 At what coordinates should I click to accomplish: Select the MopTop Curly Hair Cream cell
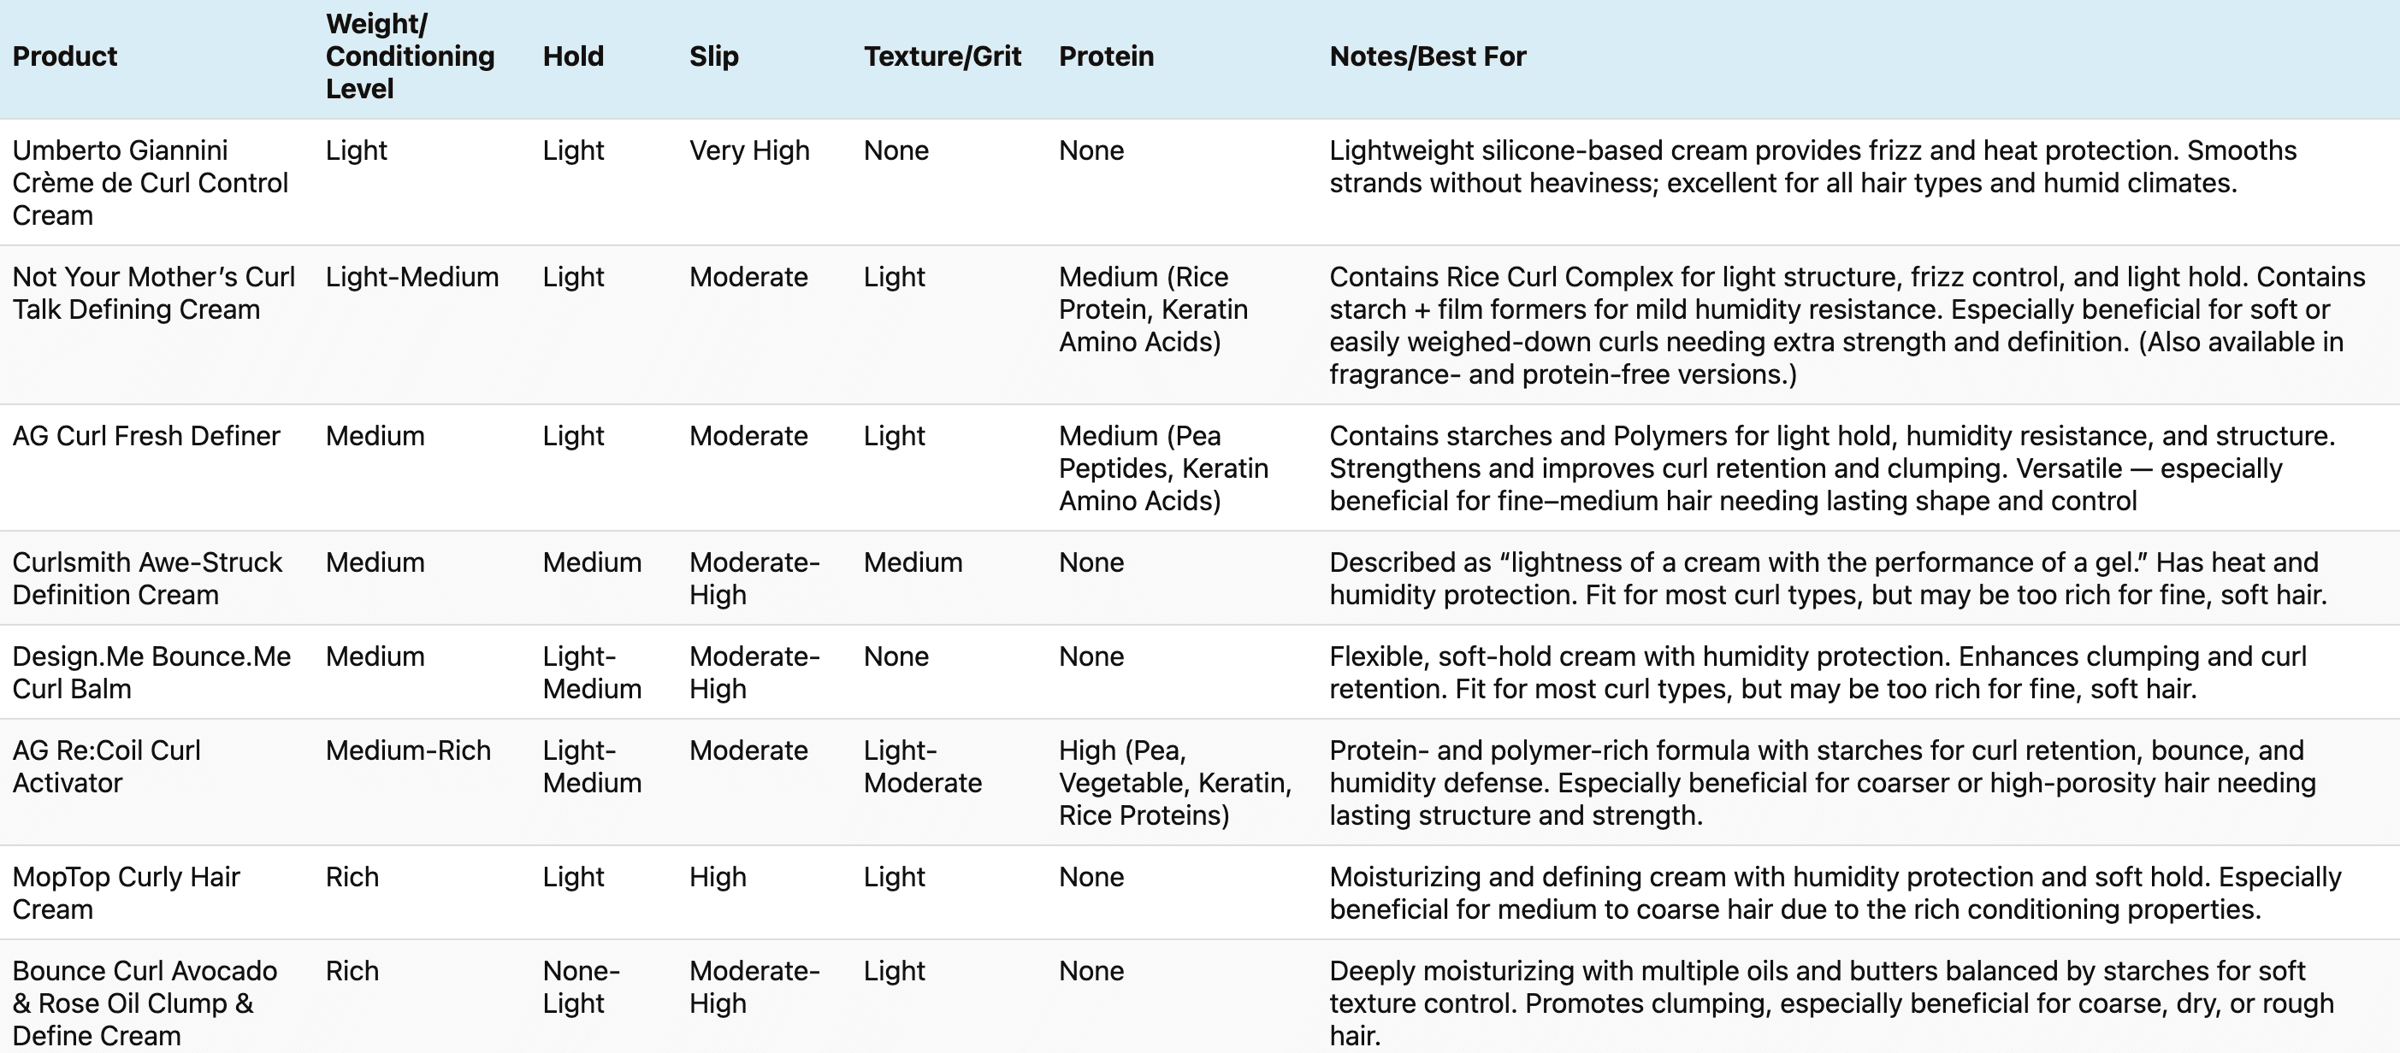[126, 893]
